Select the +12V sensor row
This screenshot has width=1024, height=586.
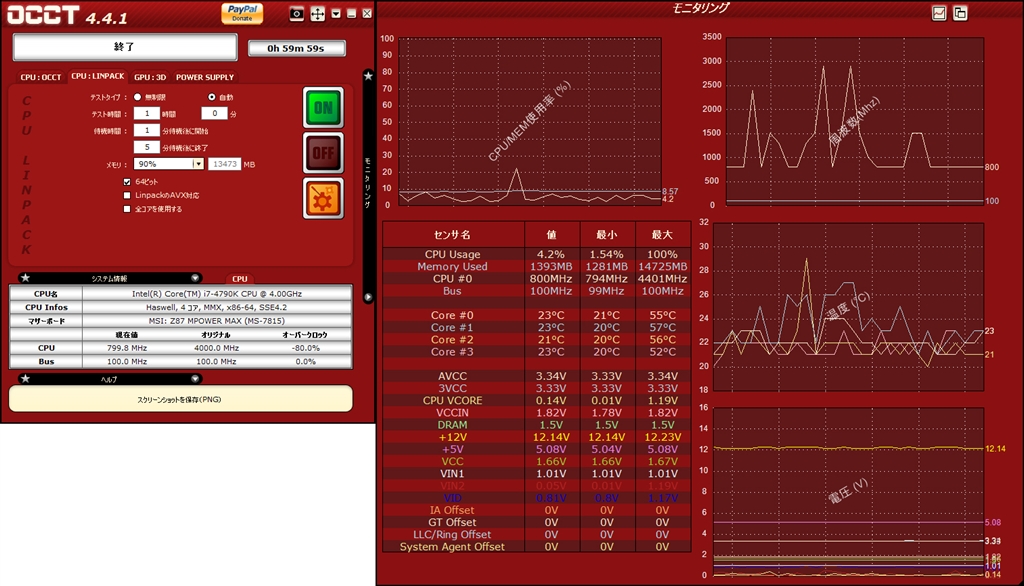pos(536,437)
